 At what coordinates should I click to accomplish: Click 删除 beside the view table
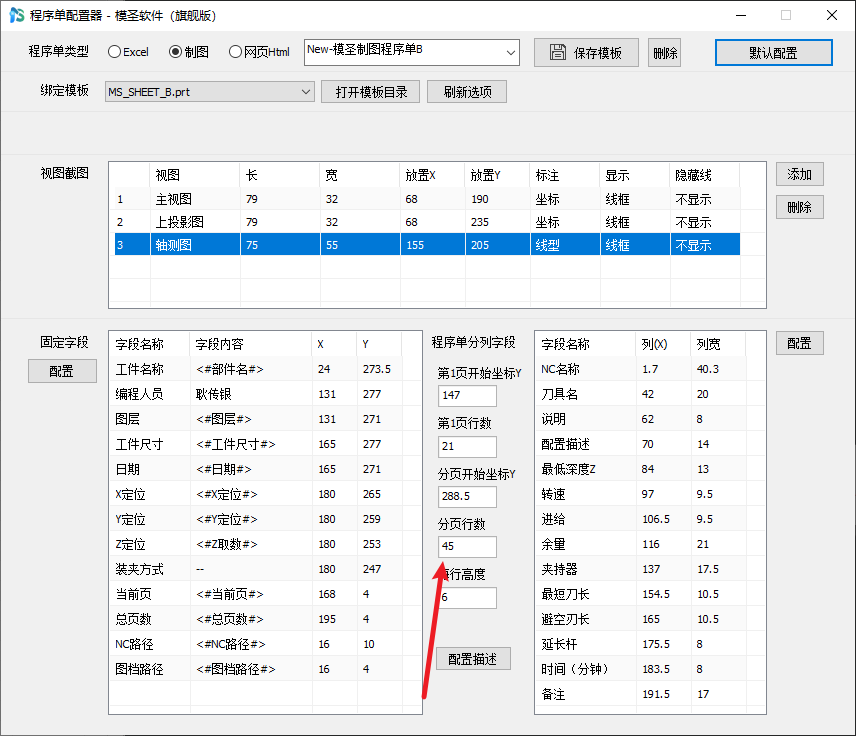pyautogui.click(x=800, y=207)
